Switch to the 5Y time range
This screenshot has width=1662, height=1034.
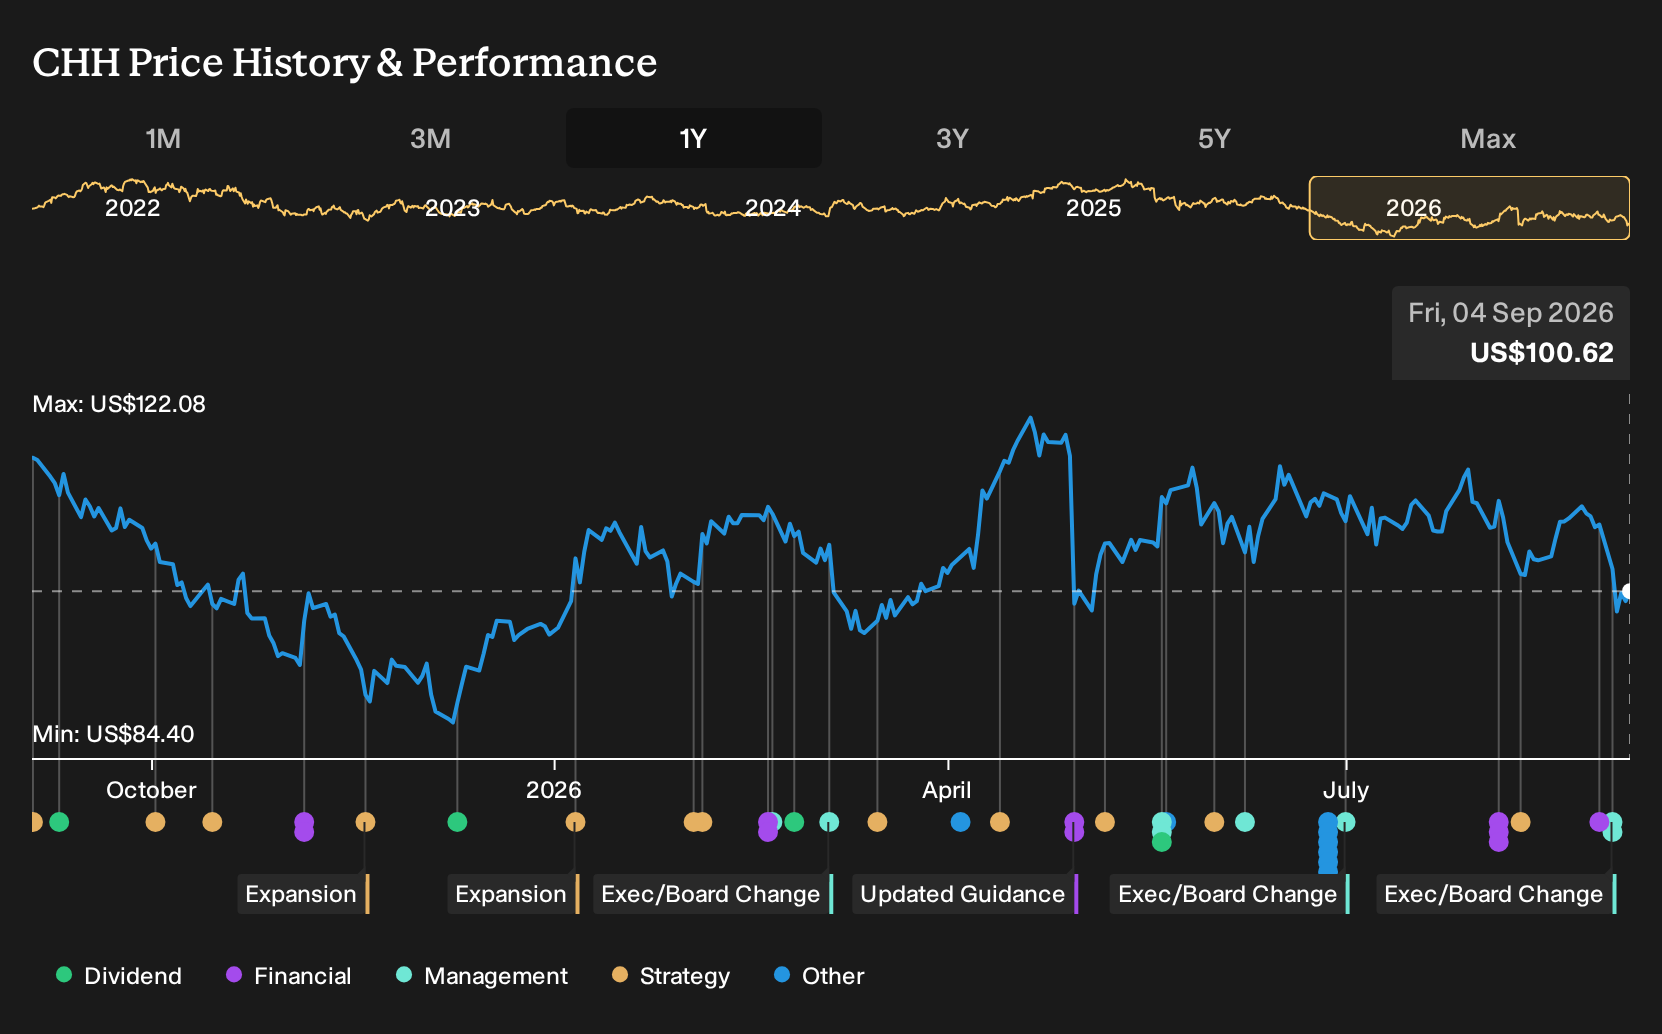(x=1214, y=138)
